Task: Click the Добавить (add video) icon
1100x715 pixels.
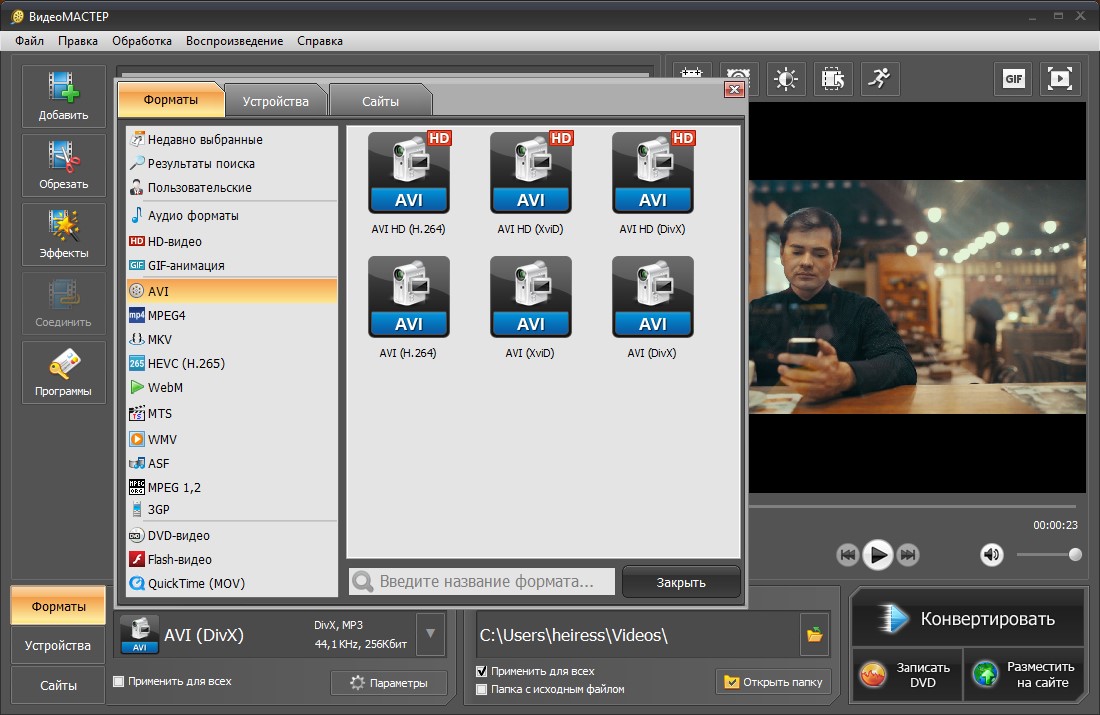Action: point(63,96)
